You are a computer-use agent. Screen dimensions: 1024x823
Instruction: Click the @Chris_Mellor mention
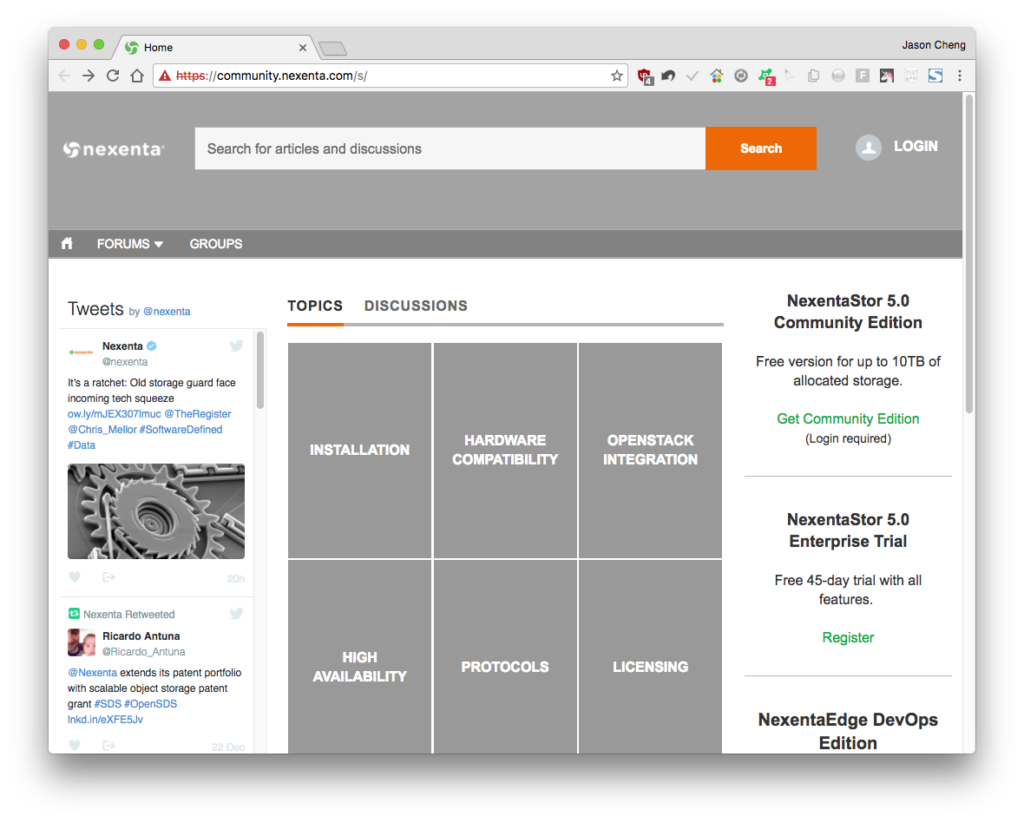coord(102,430)
